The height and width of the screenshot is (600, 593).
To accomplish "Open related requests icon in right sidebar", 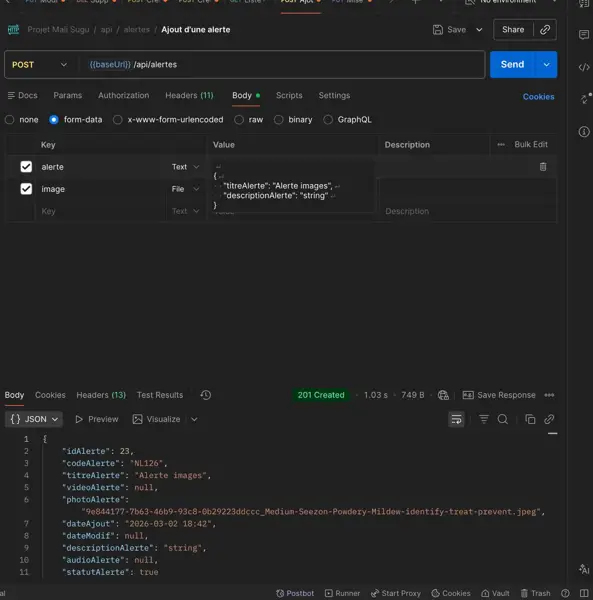I will tap(585, 99).
